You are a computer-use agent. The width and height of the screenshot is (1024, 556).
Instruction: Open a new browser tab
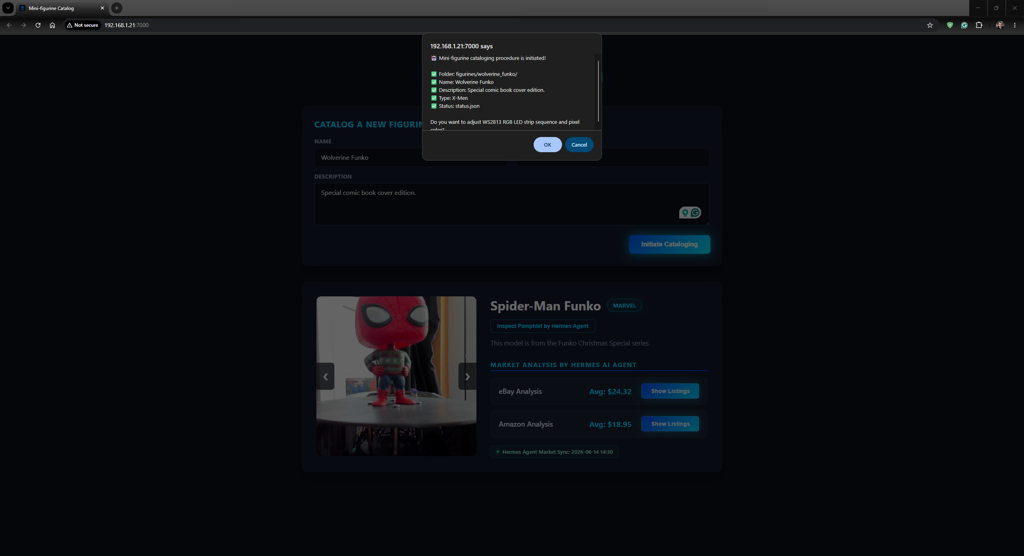pyautogui.click(x=116, y=8)
